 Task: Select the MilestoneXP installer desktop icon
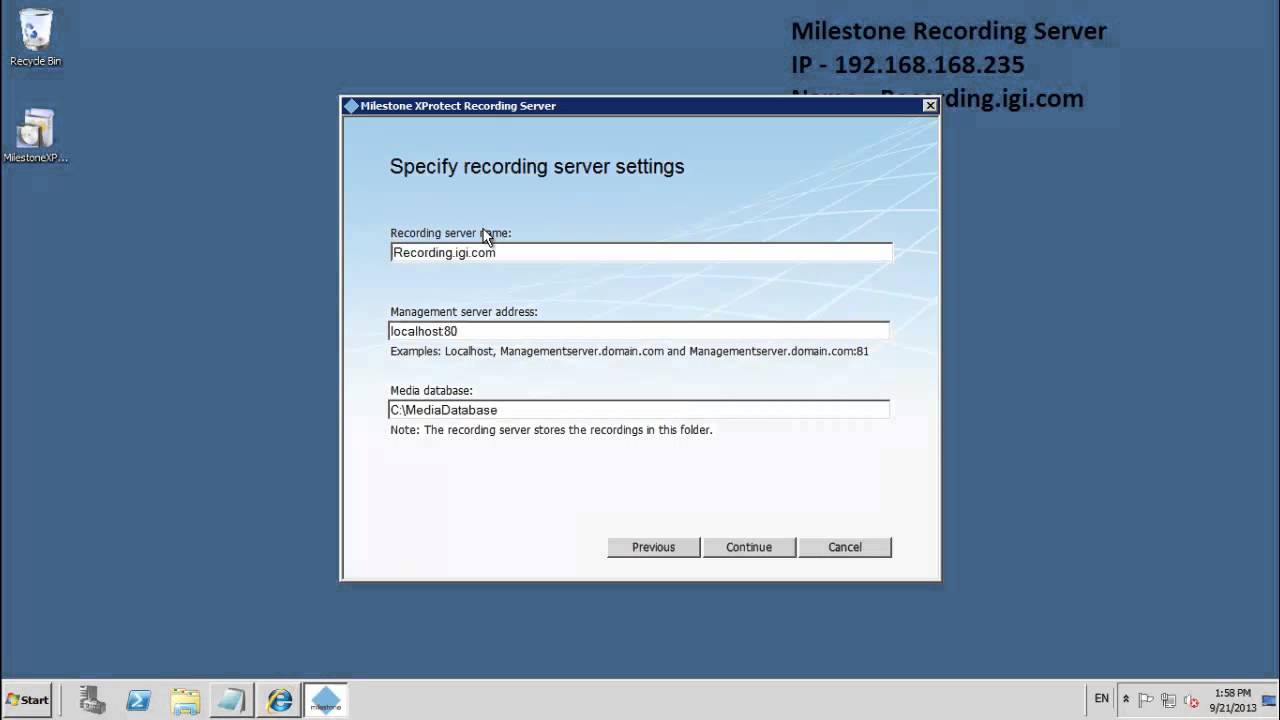[35, 136]
